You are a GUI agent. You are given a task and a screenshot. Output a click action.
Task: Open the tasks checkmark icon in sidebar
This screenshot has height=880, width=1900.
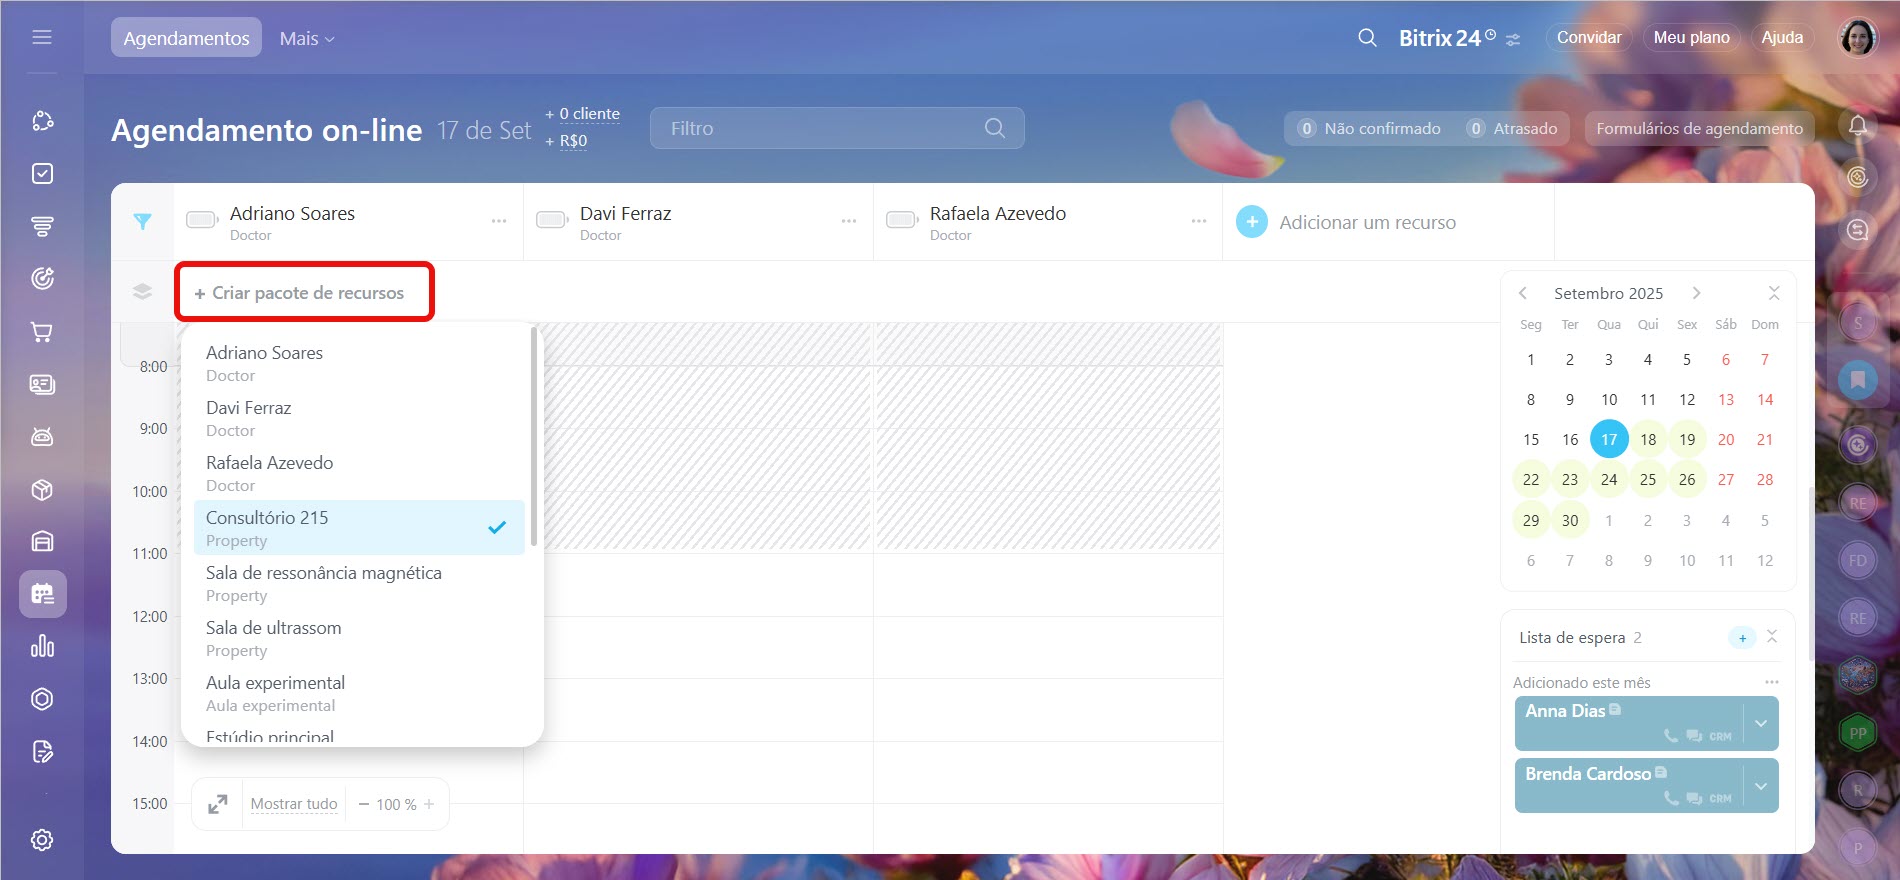42,174
